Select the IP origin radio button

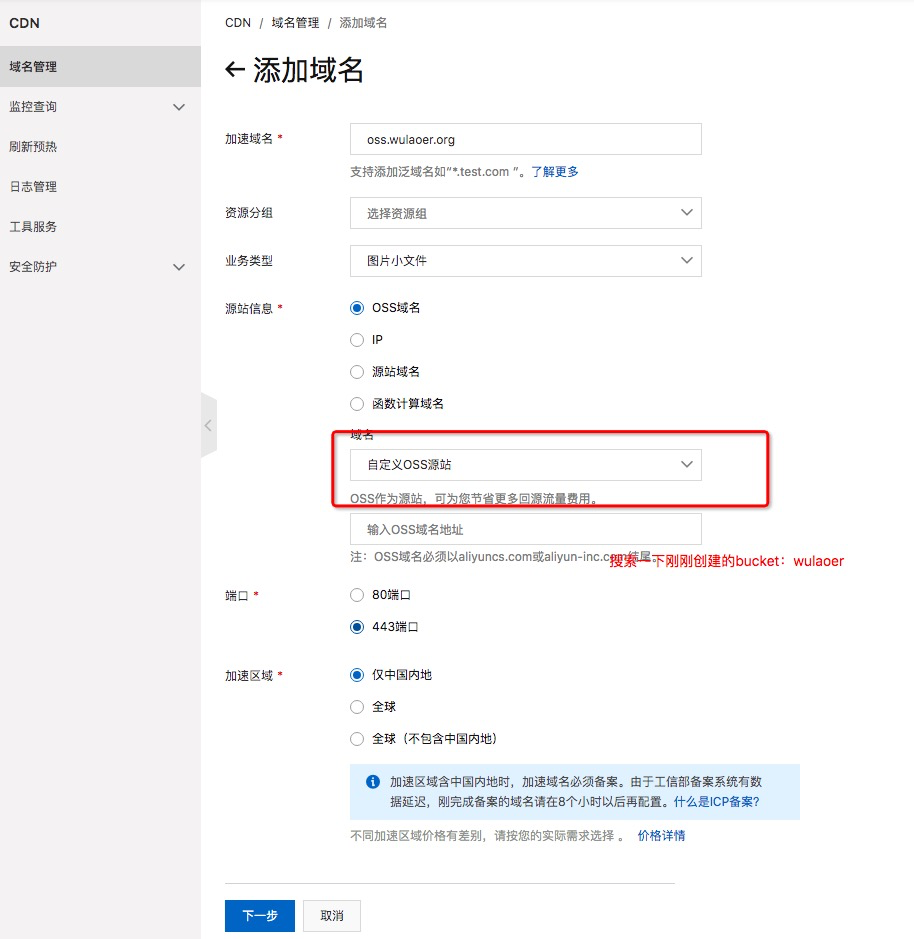click(x=357, y=340)
